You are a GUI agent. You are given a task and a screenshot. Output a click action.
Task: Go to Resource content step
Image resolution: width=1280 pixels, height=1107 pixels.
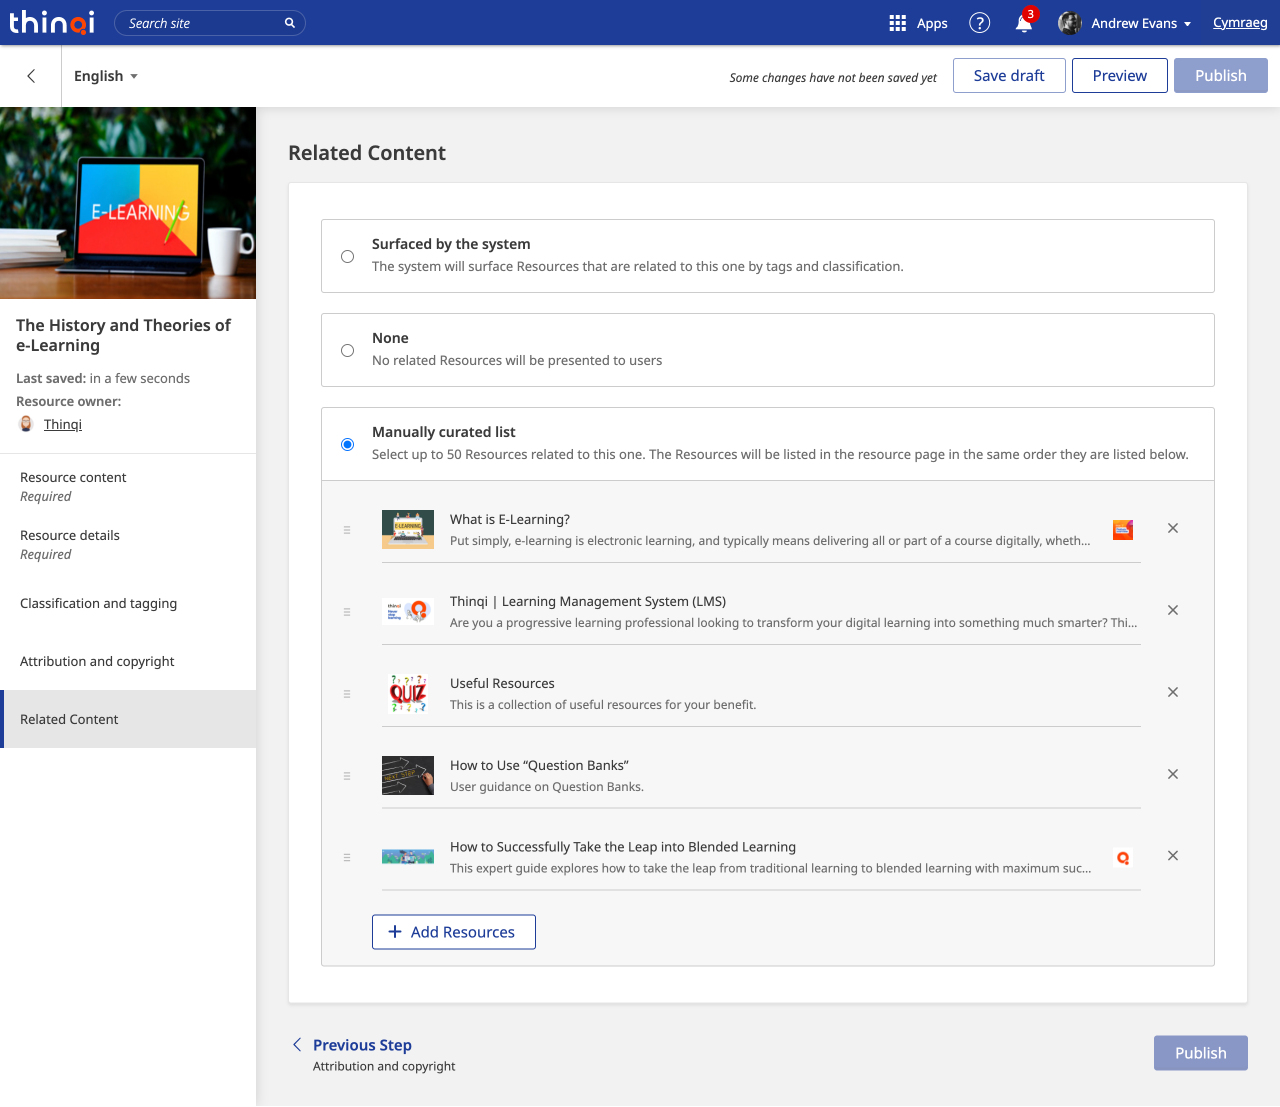tap(128, 486)
